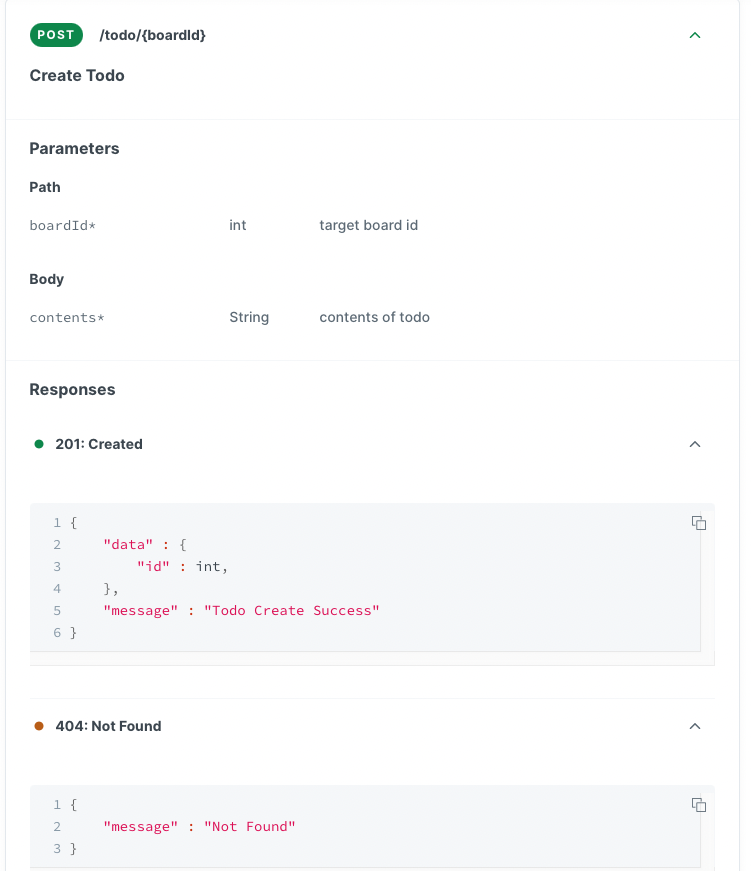Click the Responses section heading
The width and height of the screenshot is (751, 871).
(72, 390)
